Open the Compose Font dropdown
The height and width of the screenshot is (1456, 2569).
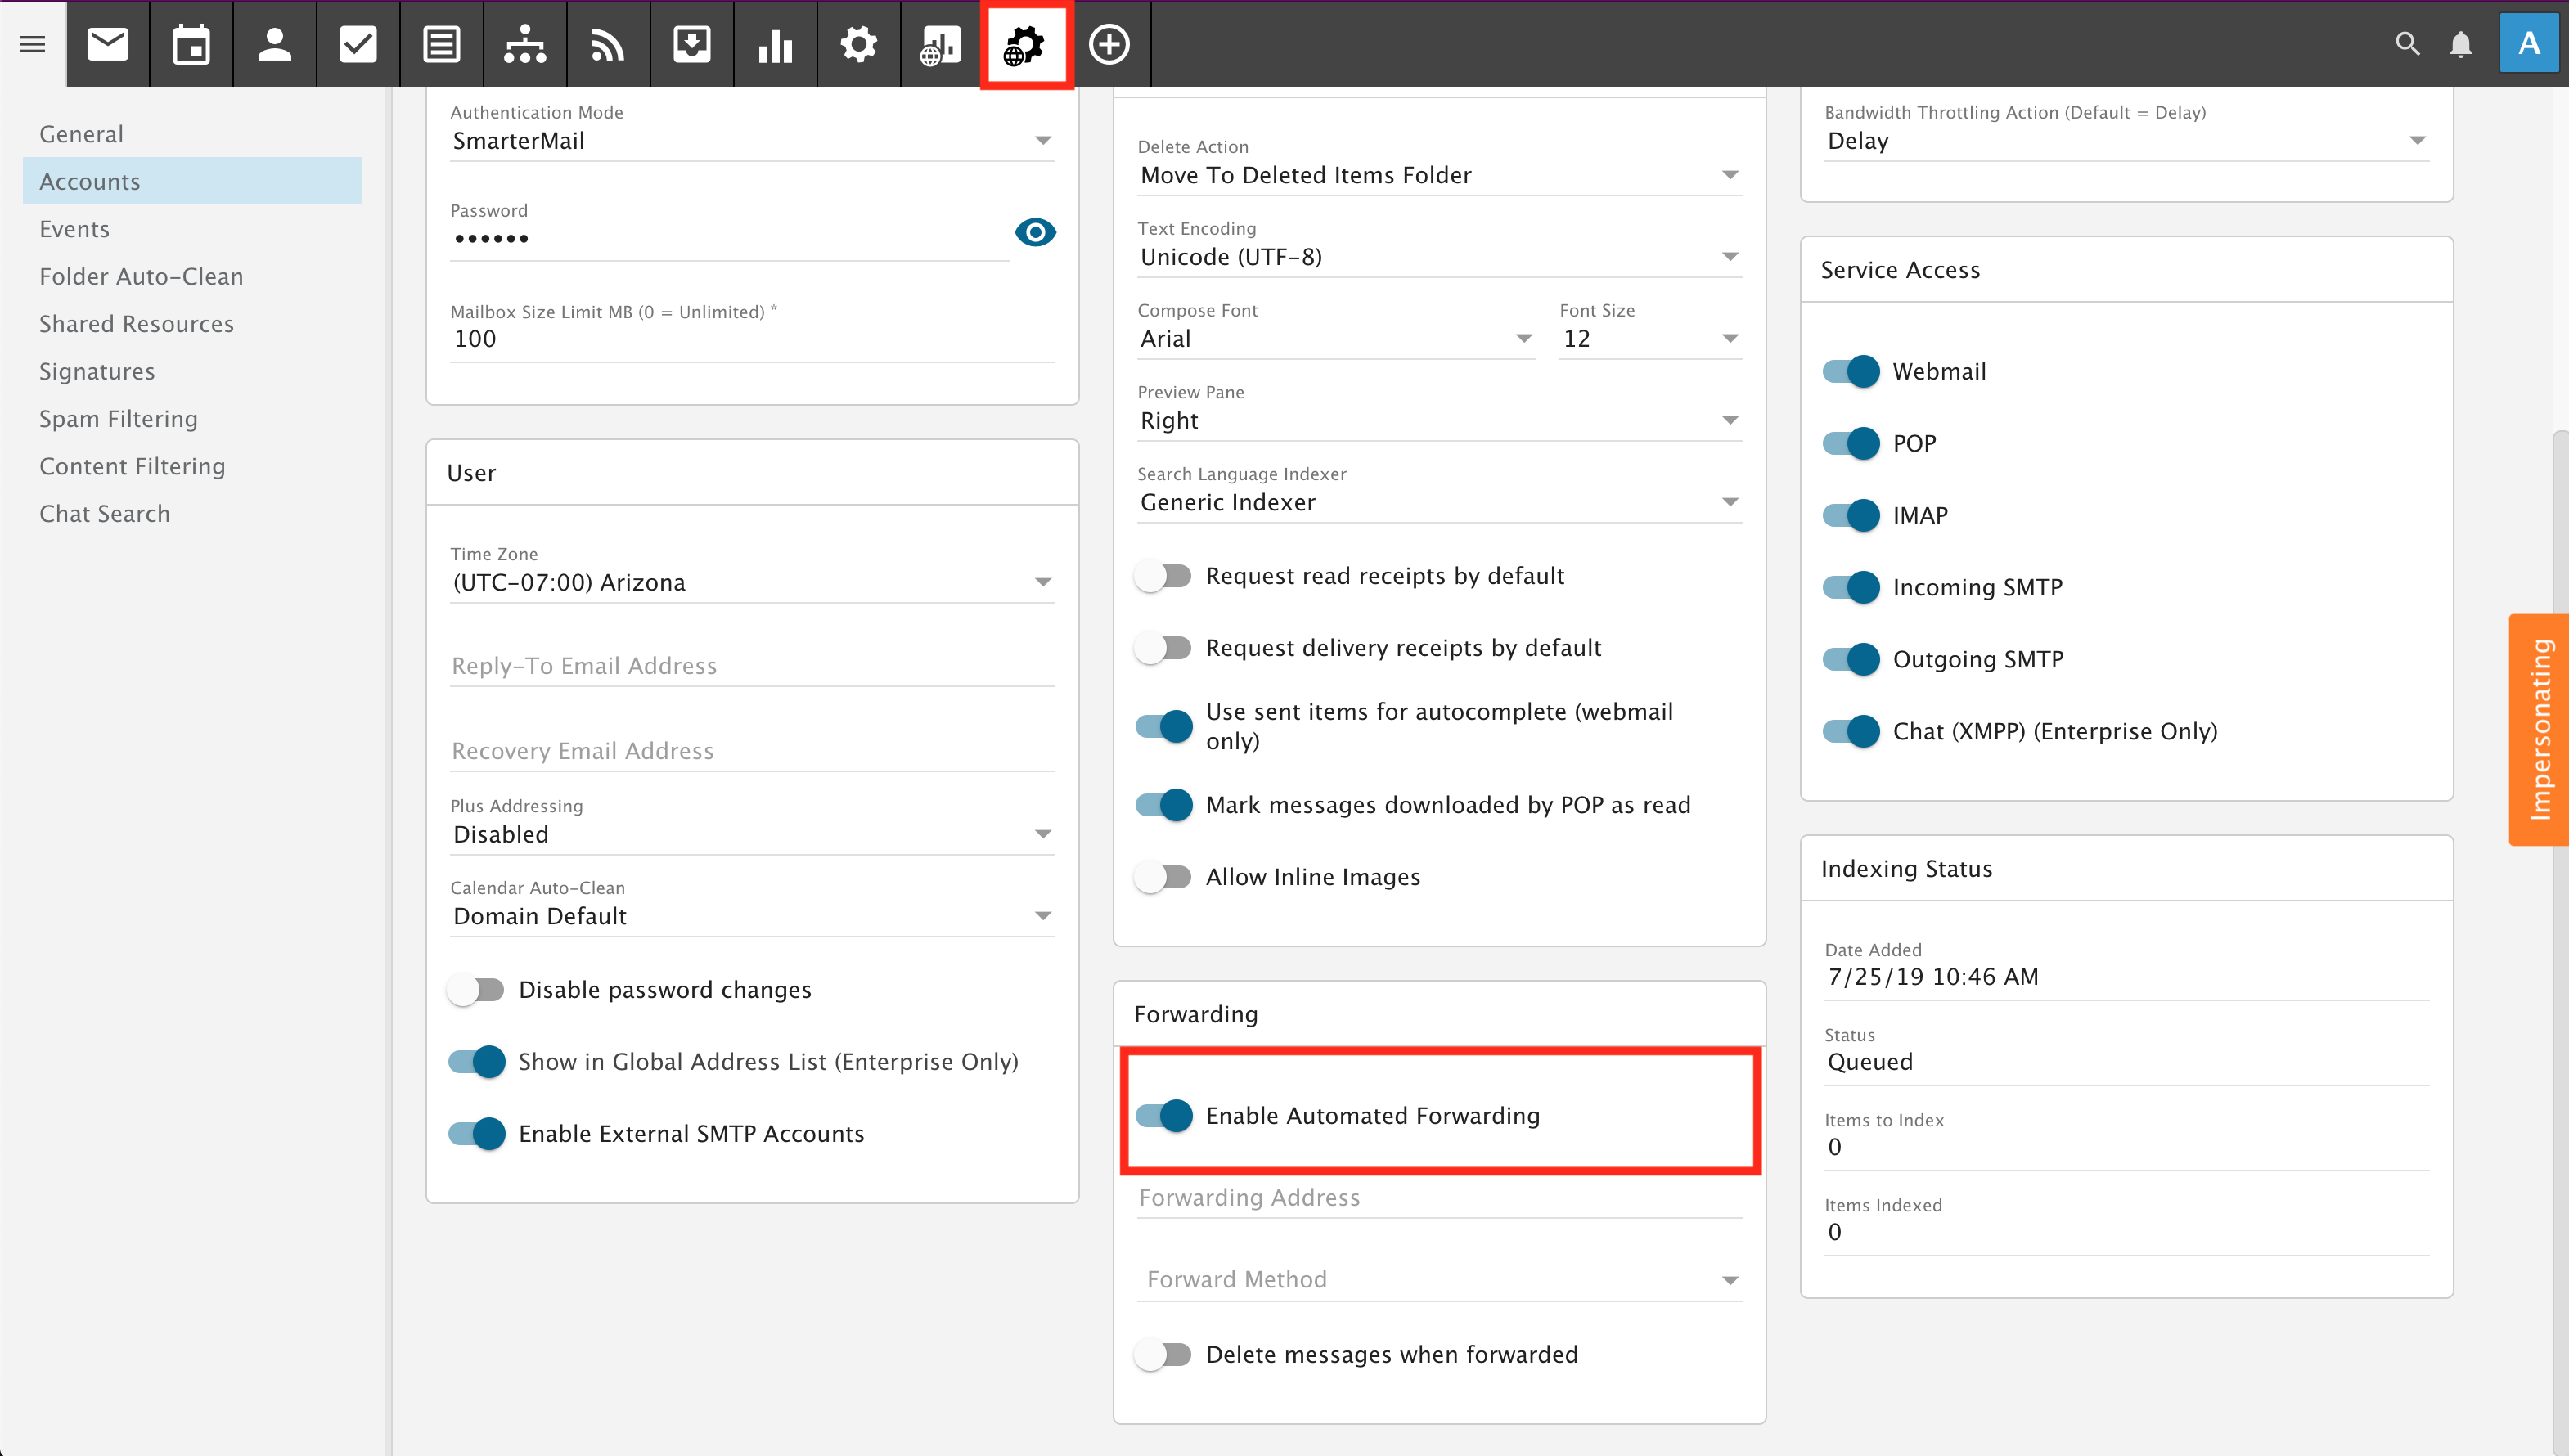1335,339
